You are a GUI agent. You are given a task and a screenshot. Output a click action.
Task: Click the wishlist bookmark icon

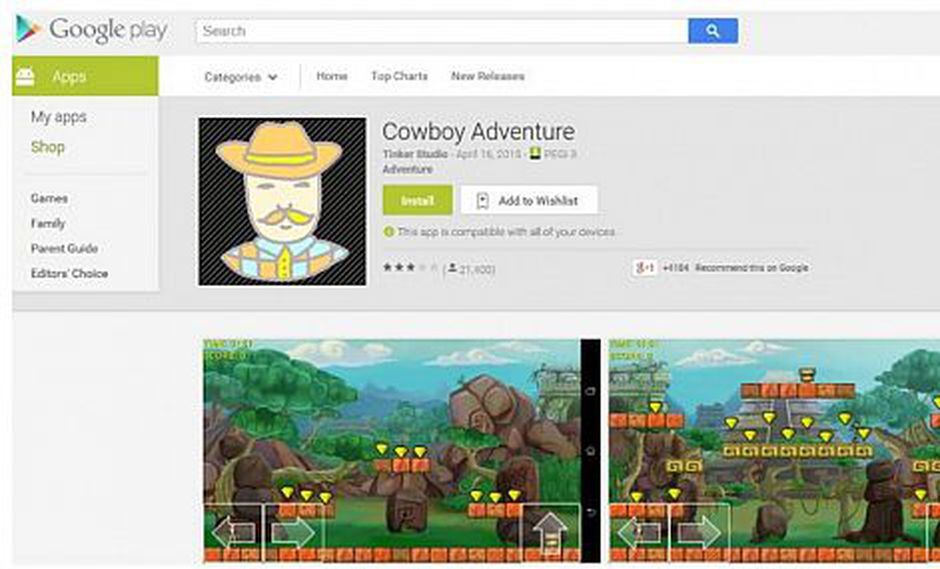coord(483,201)
